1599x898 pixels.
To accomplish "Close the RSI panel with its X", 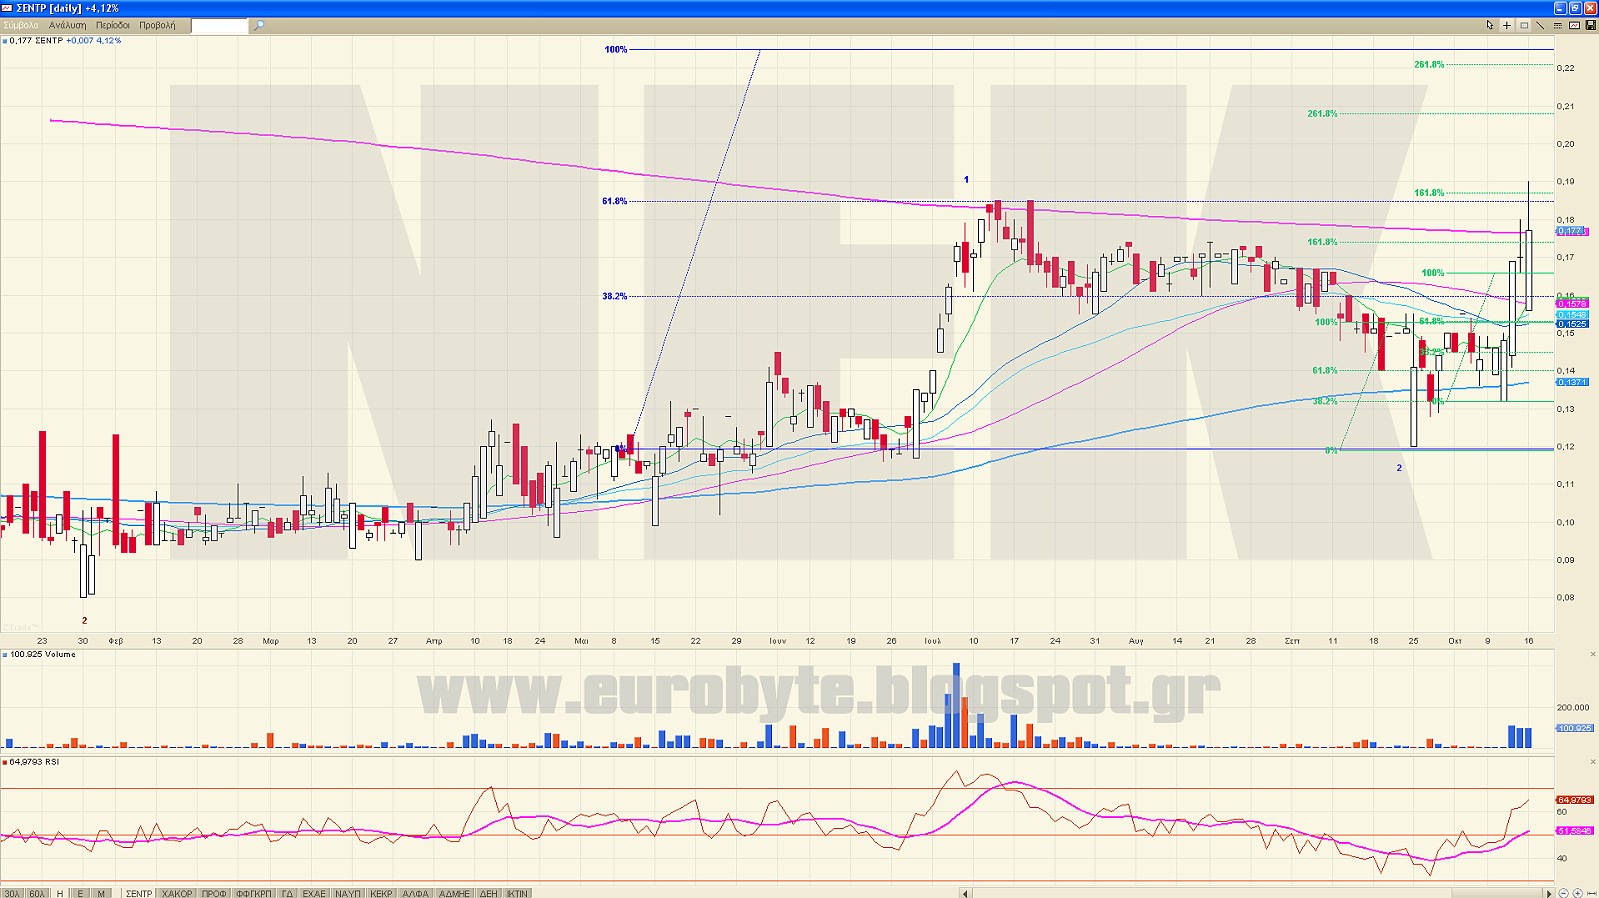I will (1592, 762).
